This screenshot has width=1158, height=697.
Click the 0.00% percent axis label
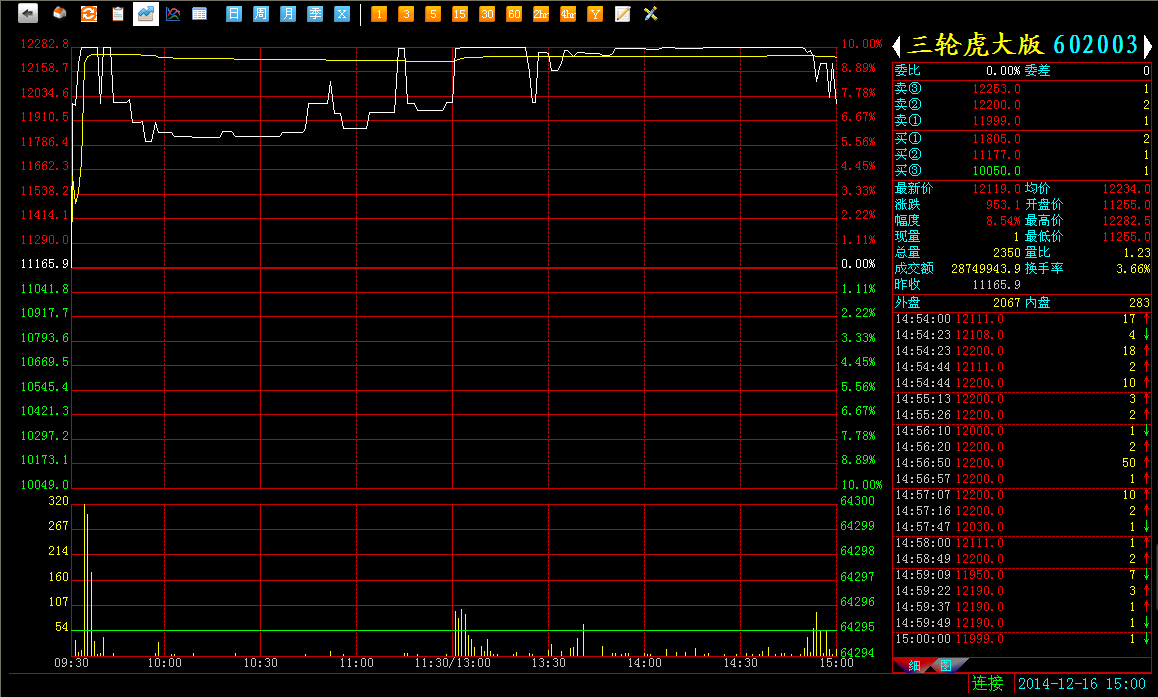pos(858,264)
